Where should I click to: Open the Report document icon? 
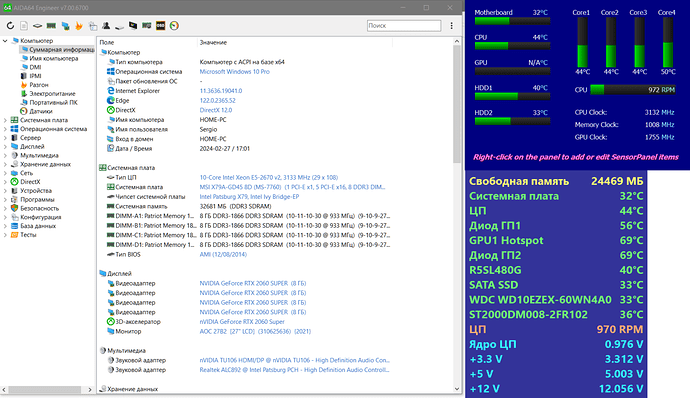pos(24,26)
